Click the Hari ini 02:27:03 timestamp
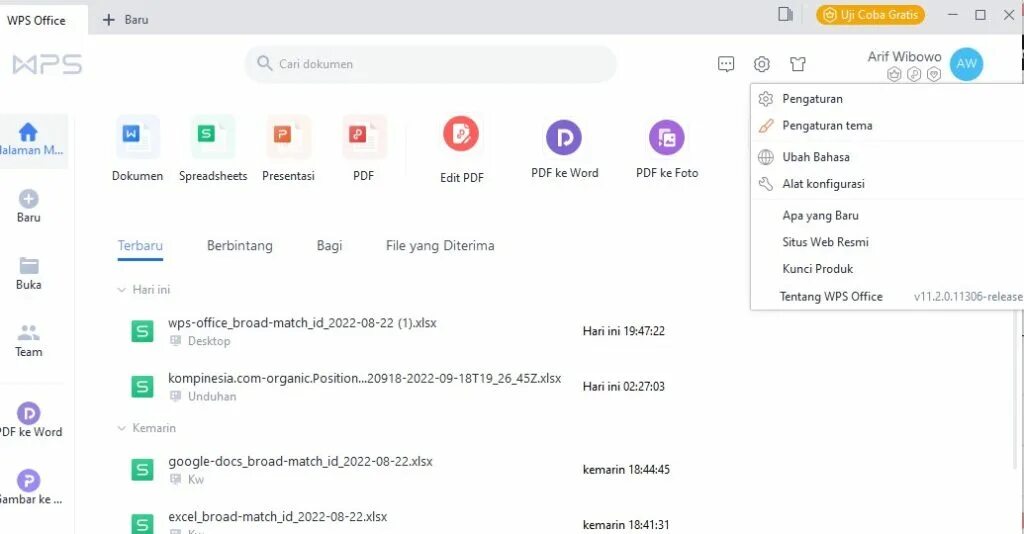The height and width of the screenshot is (534, 1024). click(x=624, y=386)
